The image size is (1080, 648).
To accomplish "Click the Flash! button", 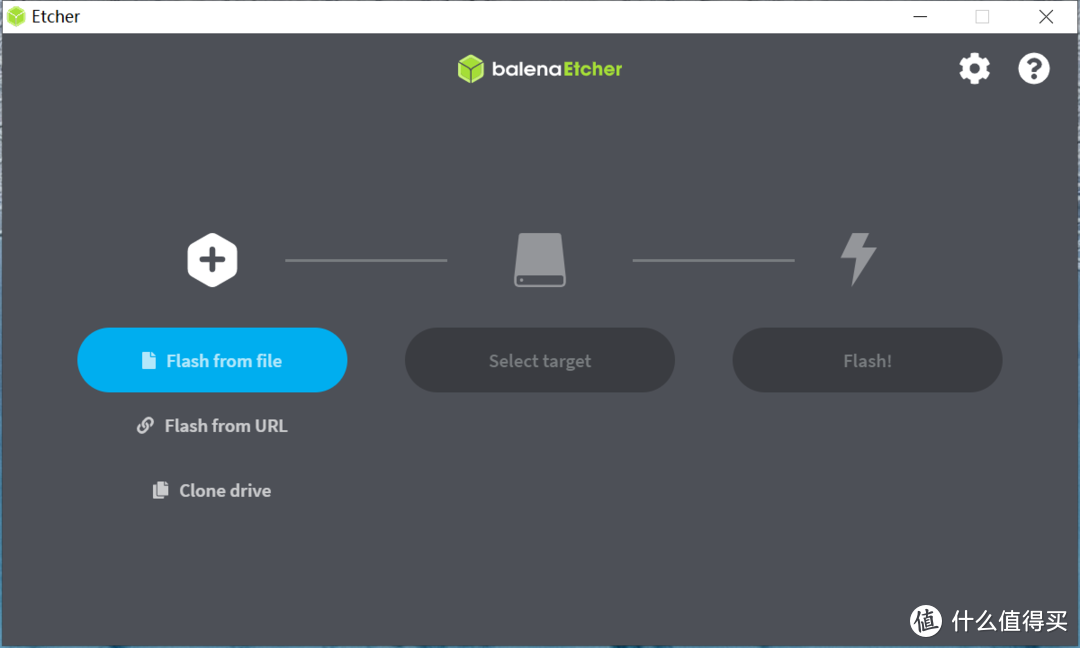I will coord(867,360).
